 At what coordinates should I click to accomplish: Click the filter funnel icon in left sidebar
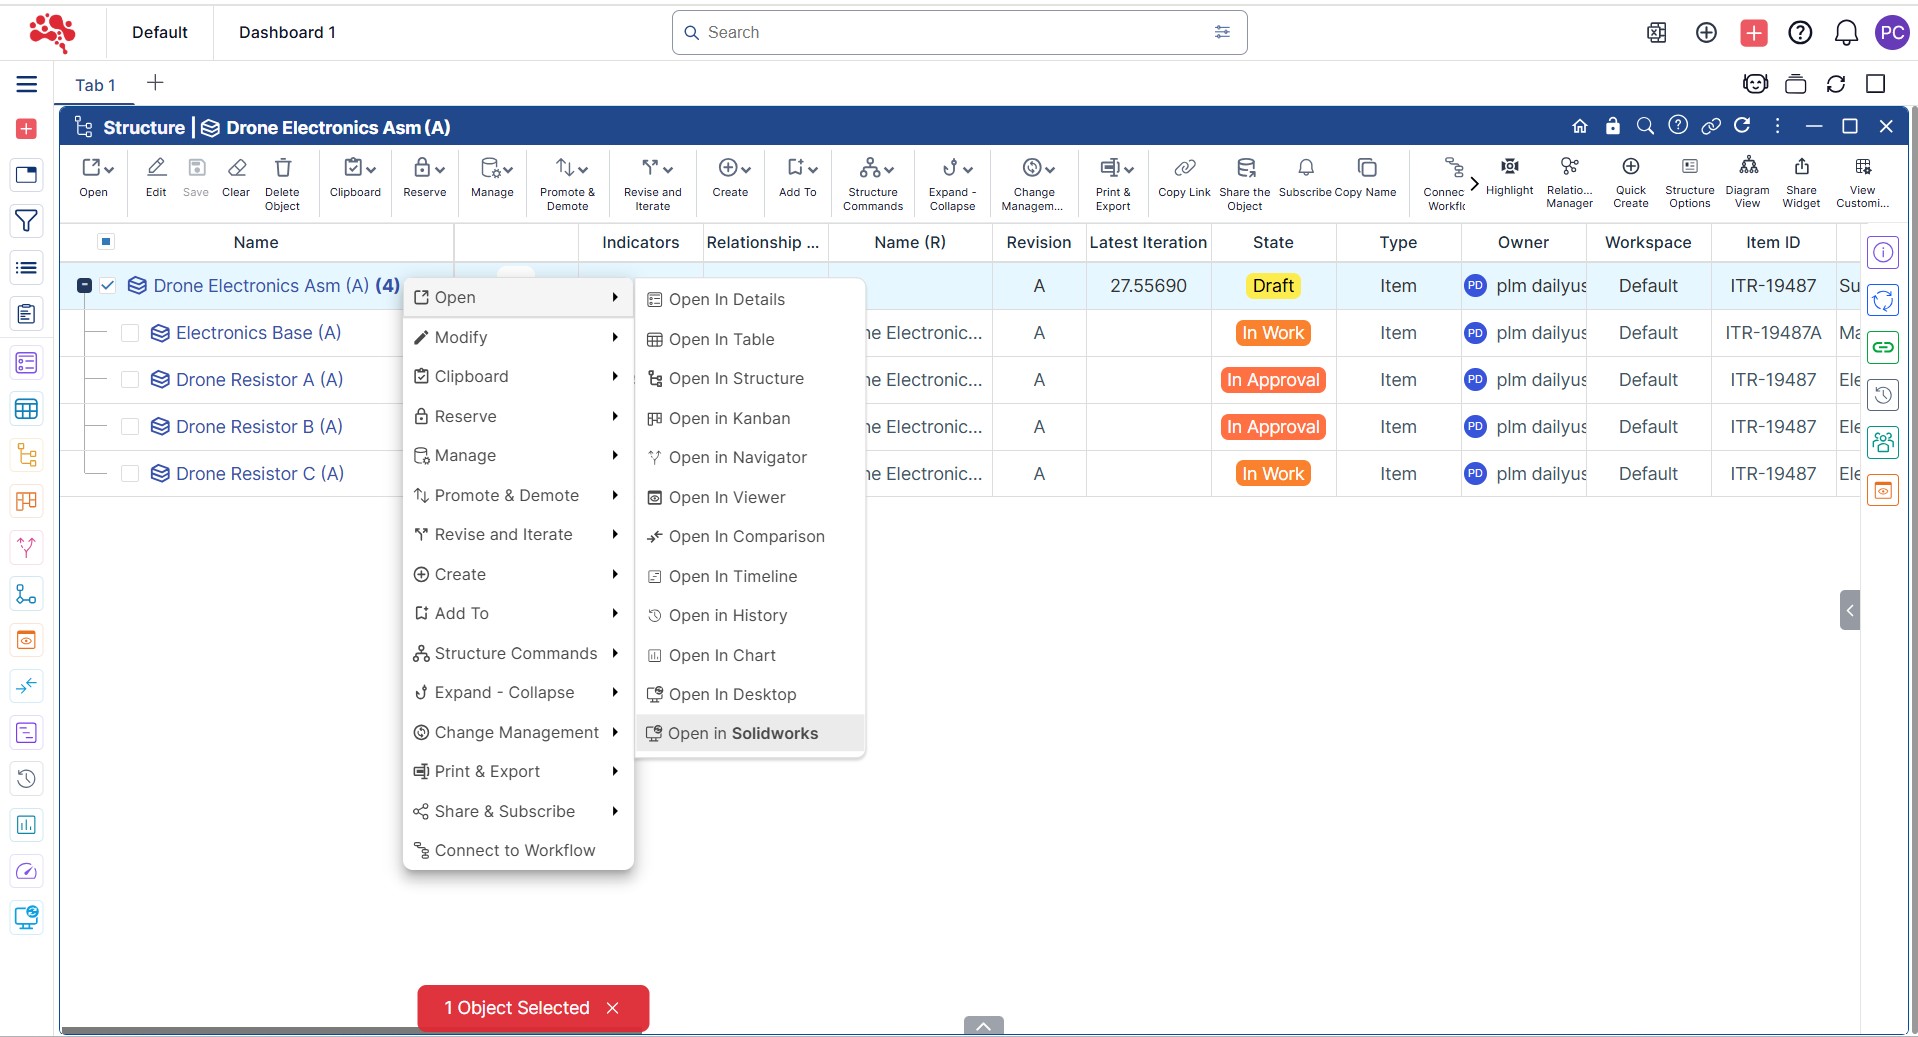coord(27,221)
